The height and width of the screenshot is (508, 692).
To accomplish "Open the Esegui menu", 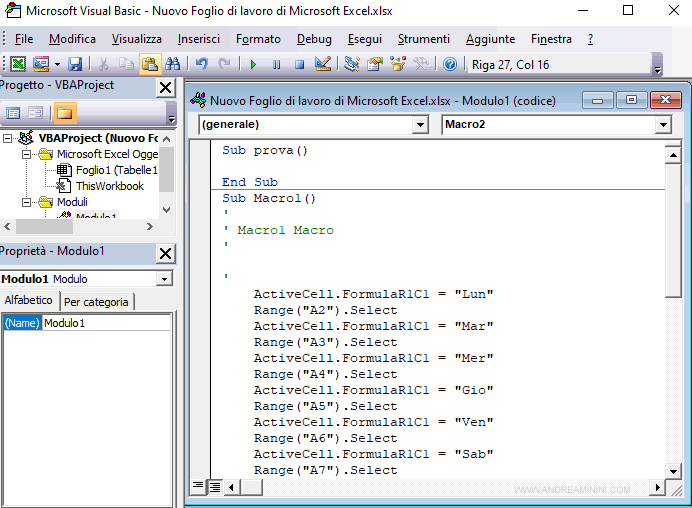I will pos(365,39).
